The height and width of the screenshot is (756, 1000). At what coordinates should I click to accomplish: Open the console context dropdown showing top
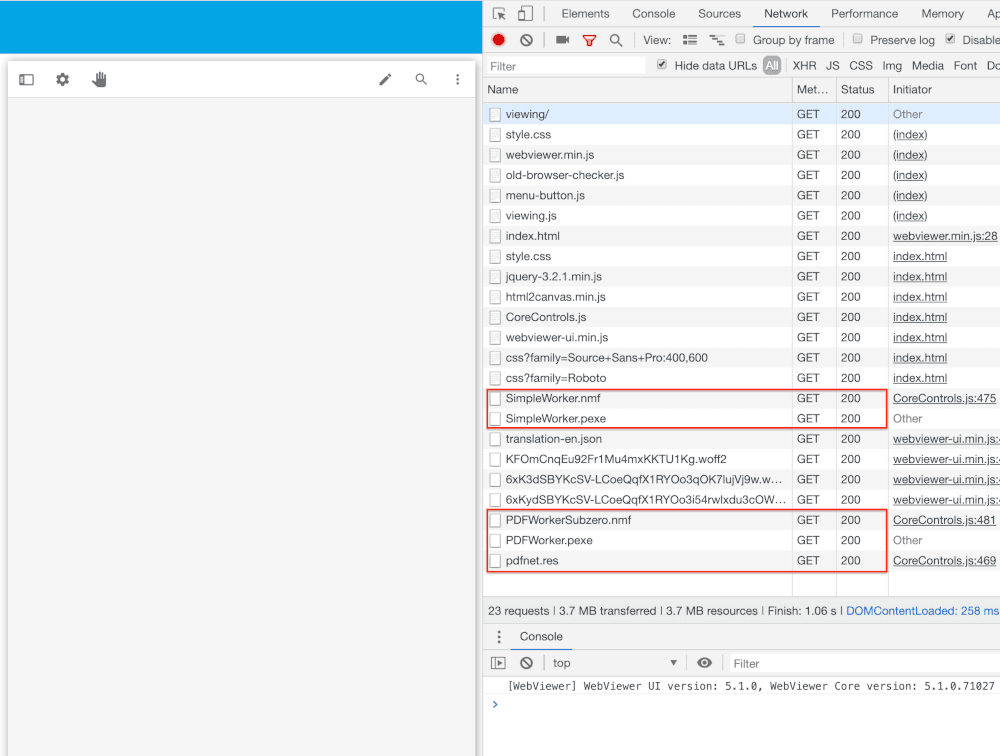[x=615, y=663]
